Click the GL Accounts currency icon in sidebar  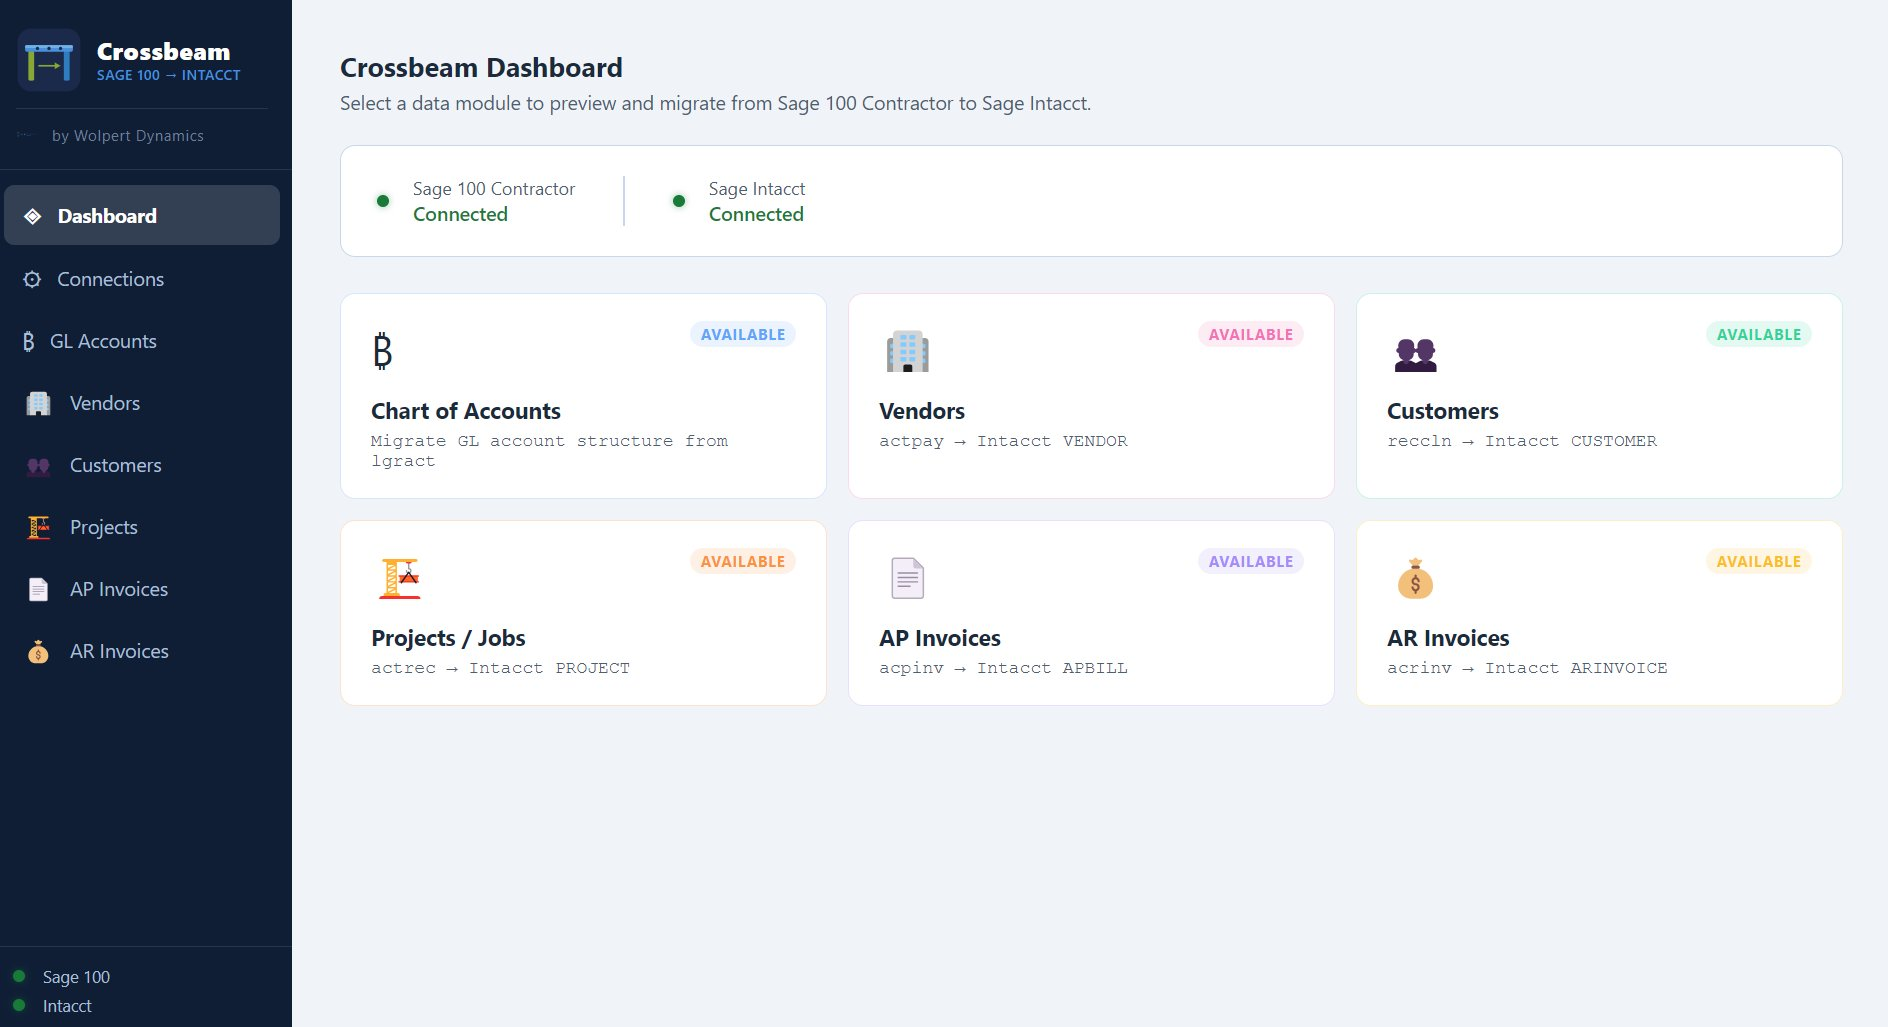click(x=29, y=341)
